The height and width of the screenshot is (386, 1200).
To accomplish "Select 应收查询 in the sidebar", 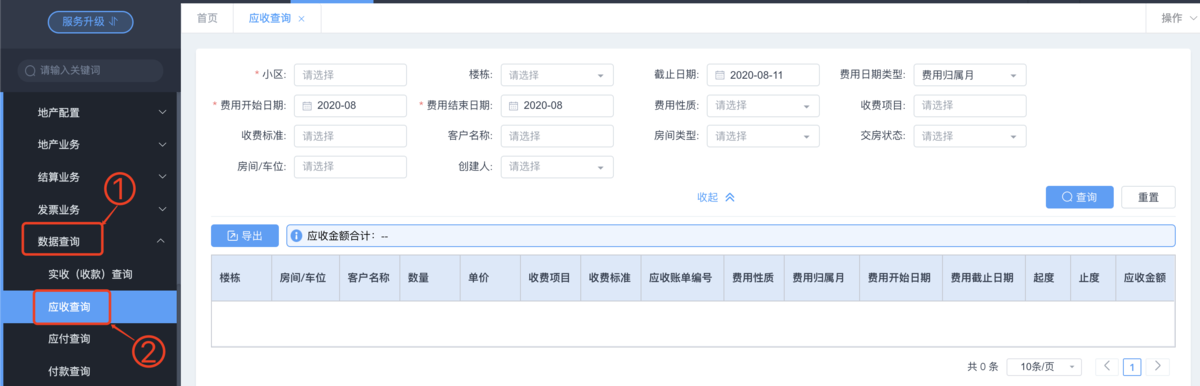I will 90,307.
